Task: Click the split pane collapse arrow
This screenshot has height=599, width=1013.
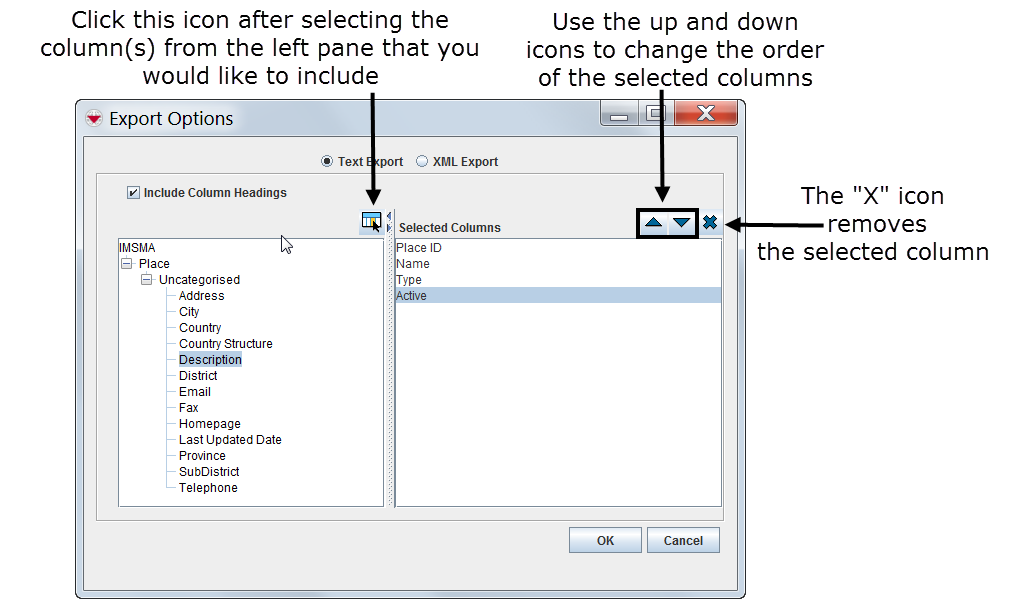Action: click(x=390, y=215)
